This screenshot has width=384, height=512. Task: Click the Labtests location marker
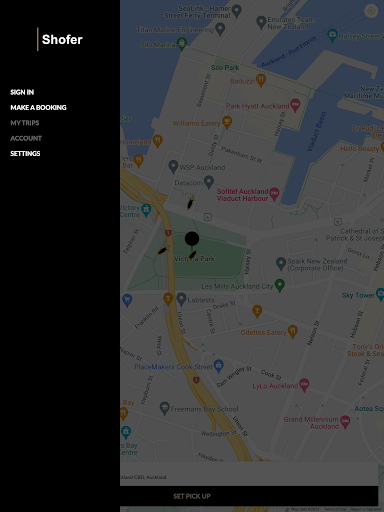(181, 299)
